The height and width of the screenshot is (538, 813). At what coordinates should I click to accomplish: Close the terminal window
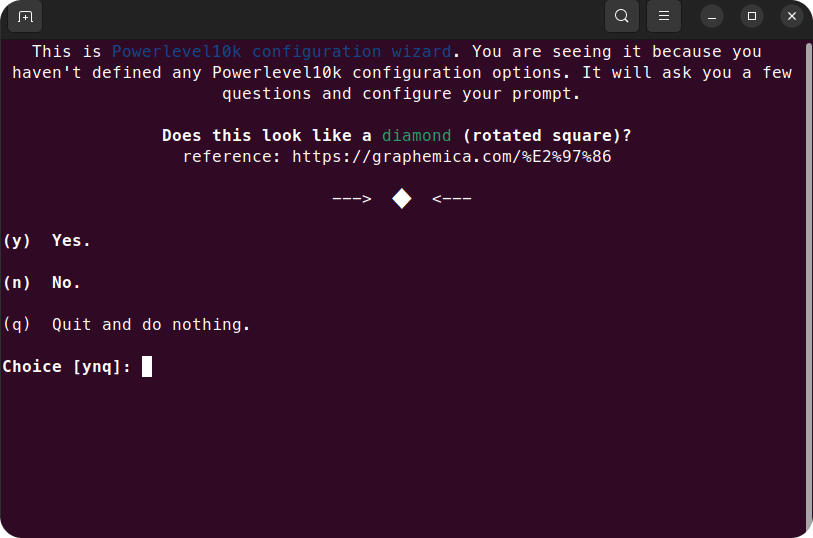(791, 16)
